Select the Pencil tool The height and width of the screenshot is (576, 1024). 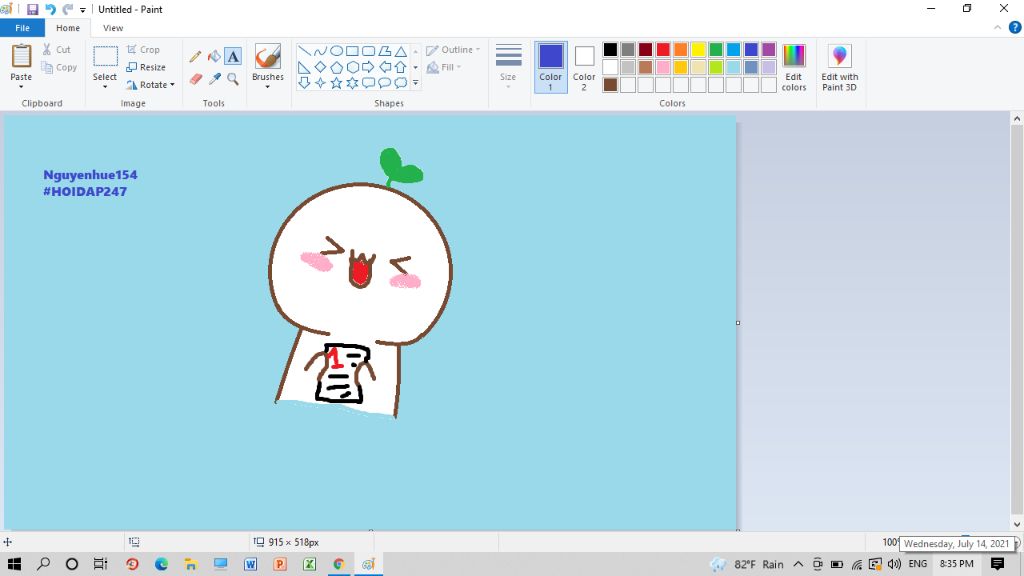(x=195, y=57)
